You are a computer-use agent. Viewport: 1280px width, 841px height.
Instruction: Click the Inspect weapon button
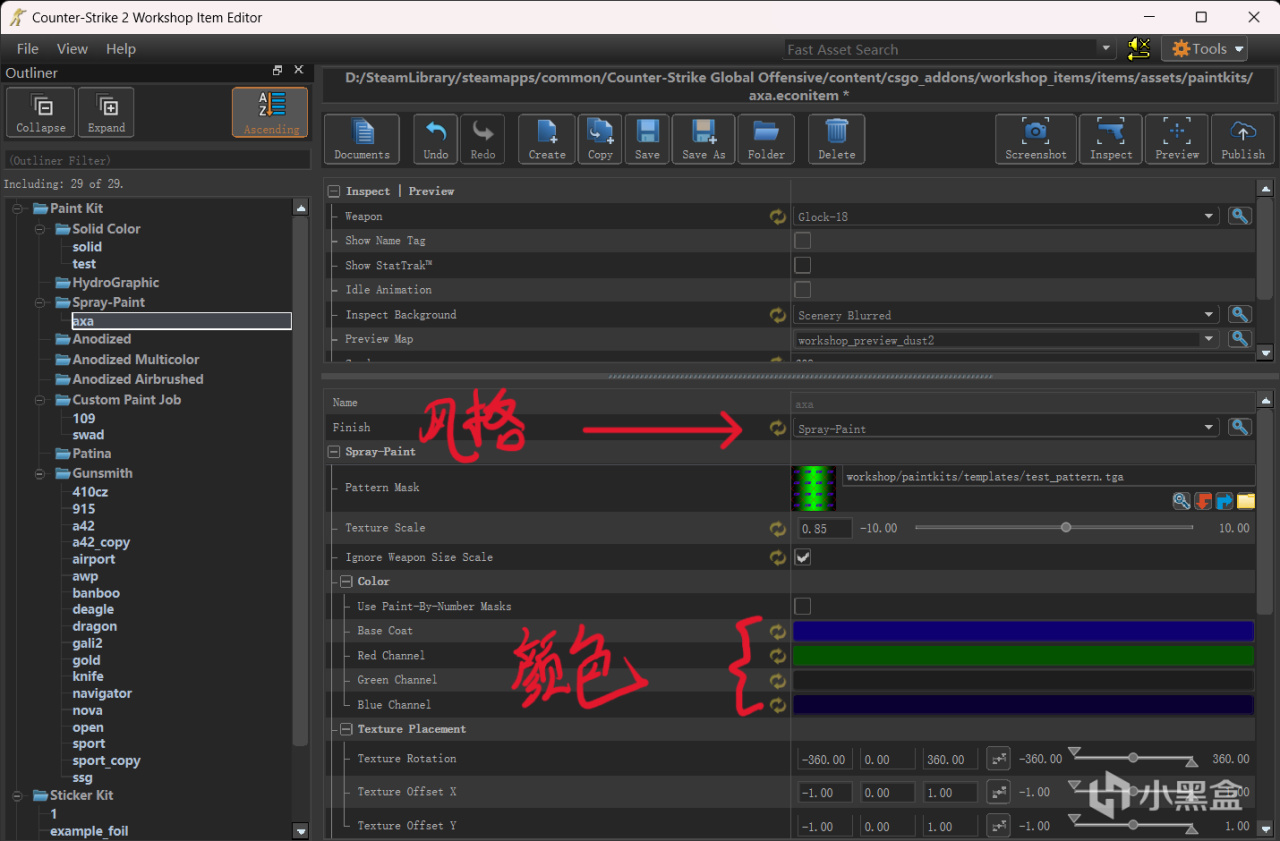[1111, 139]
